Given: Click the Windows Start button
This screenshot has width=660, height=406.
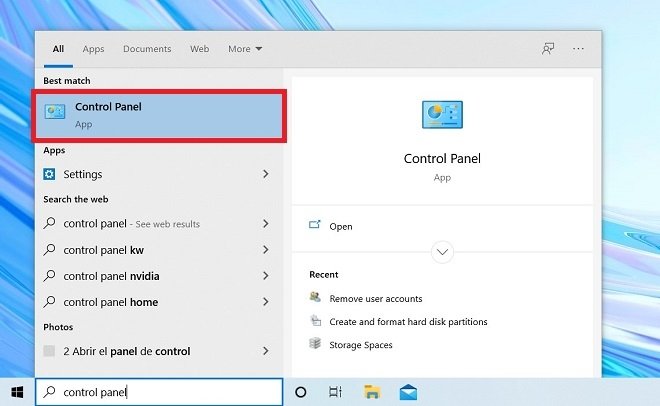Looking at the screenshot, I should (x=17, y=392).
